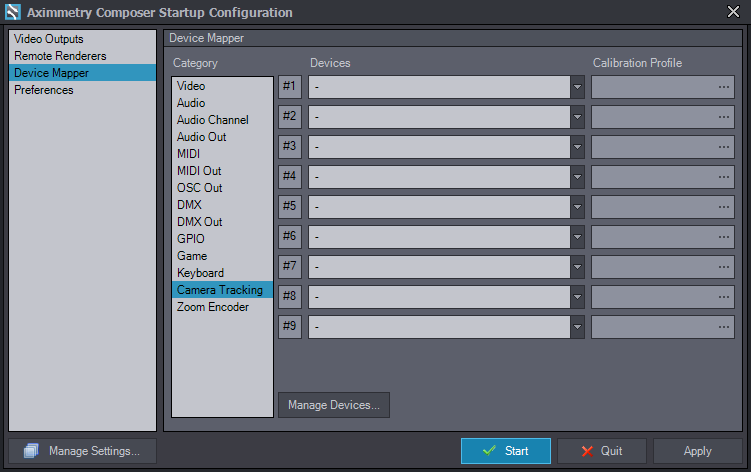Open Manage Settings with the stacked windows icon
The image size is (751, 472).
click(81, 451)
